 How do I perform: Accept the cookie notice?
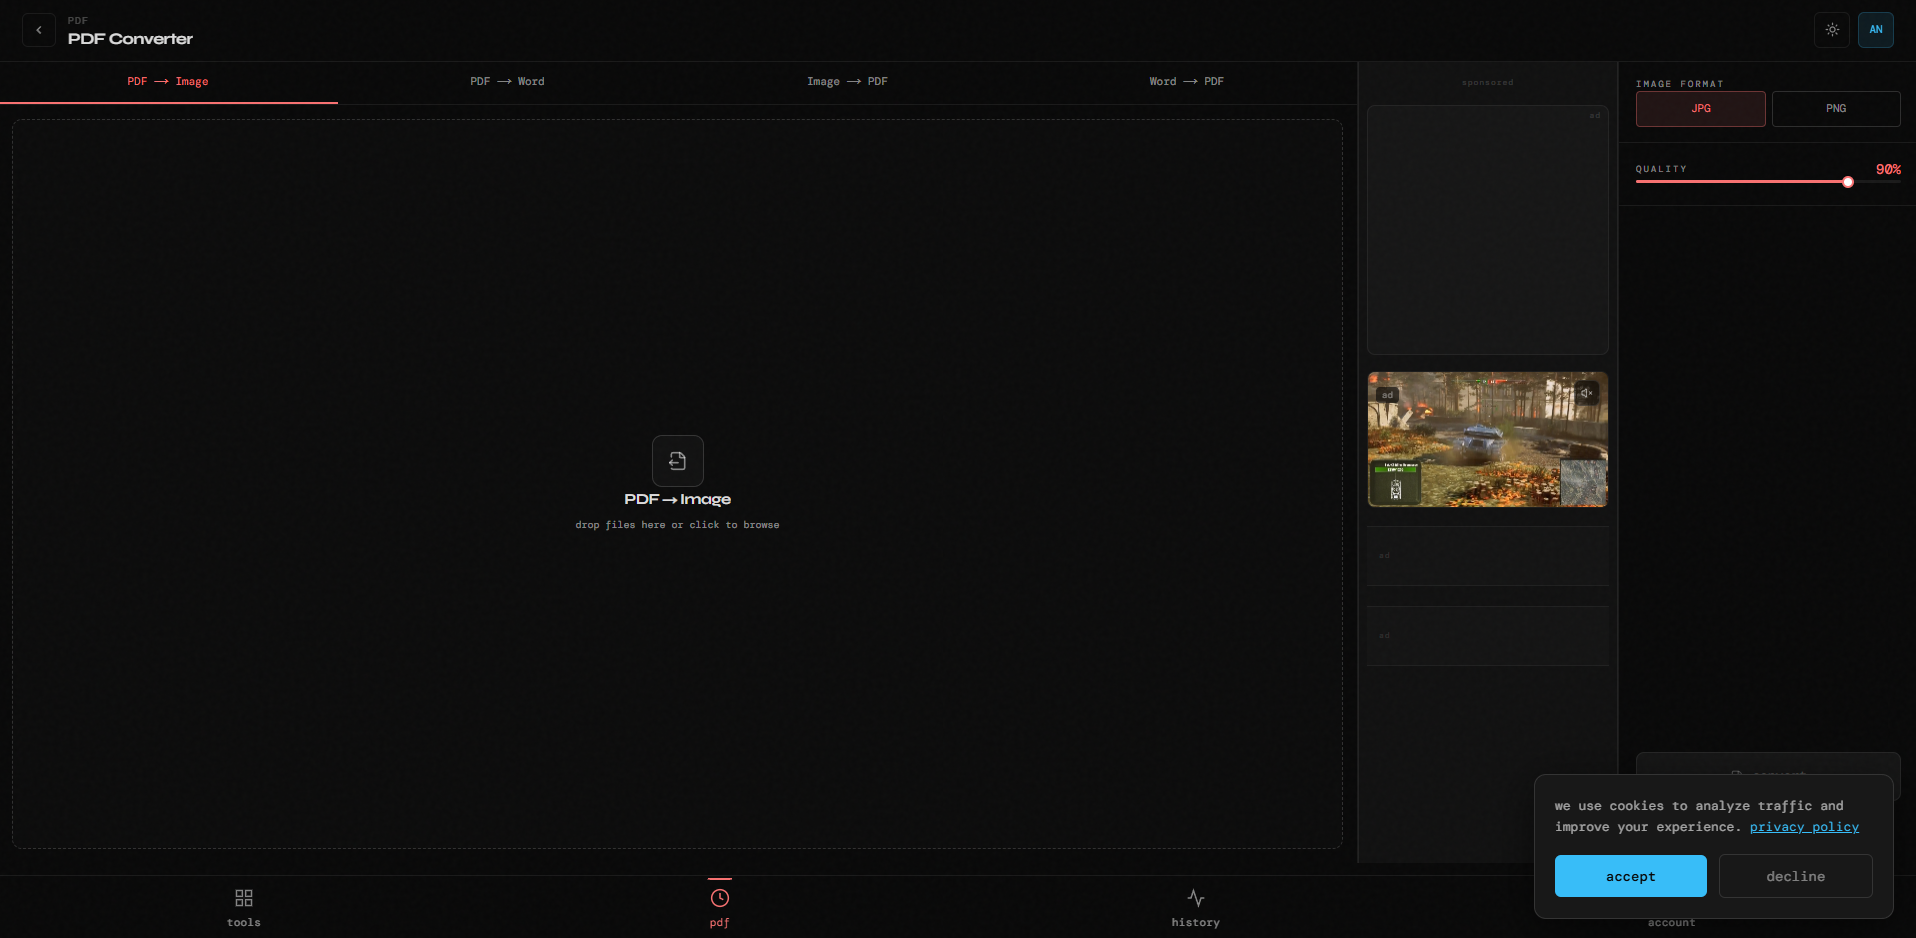point(1630,876)
